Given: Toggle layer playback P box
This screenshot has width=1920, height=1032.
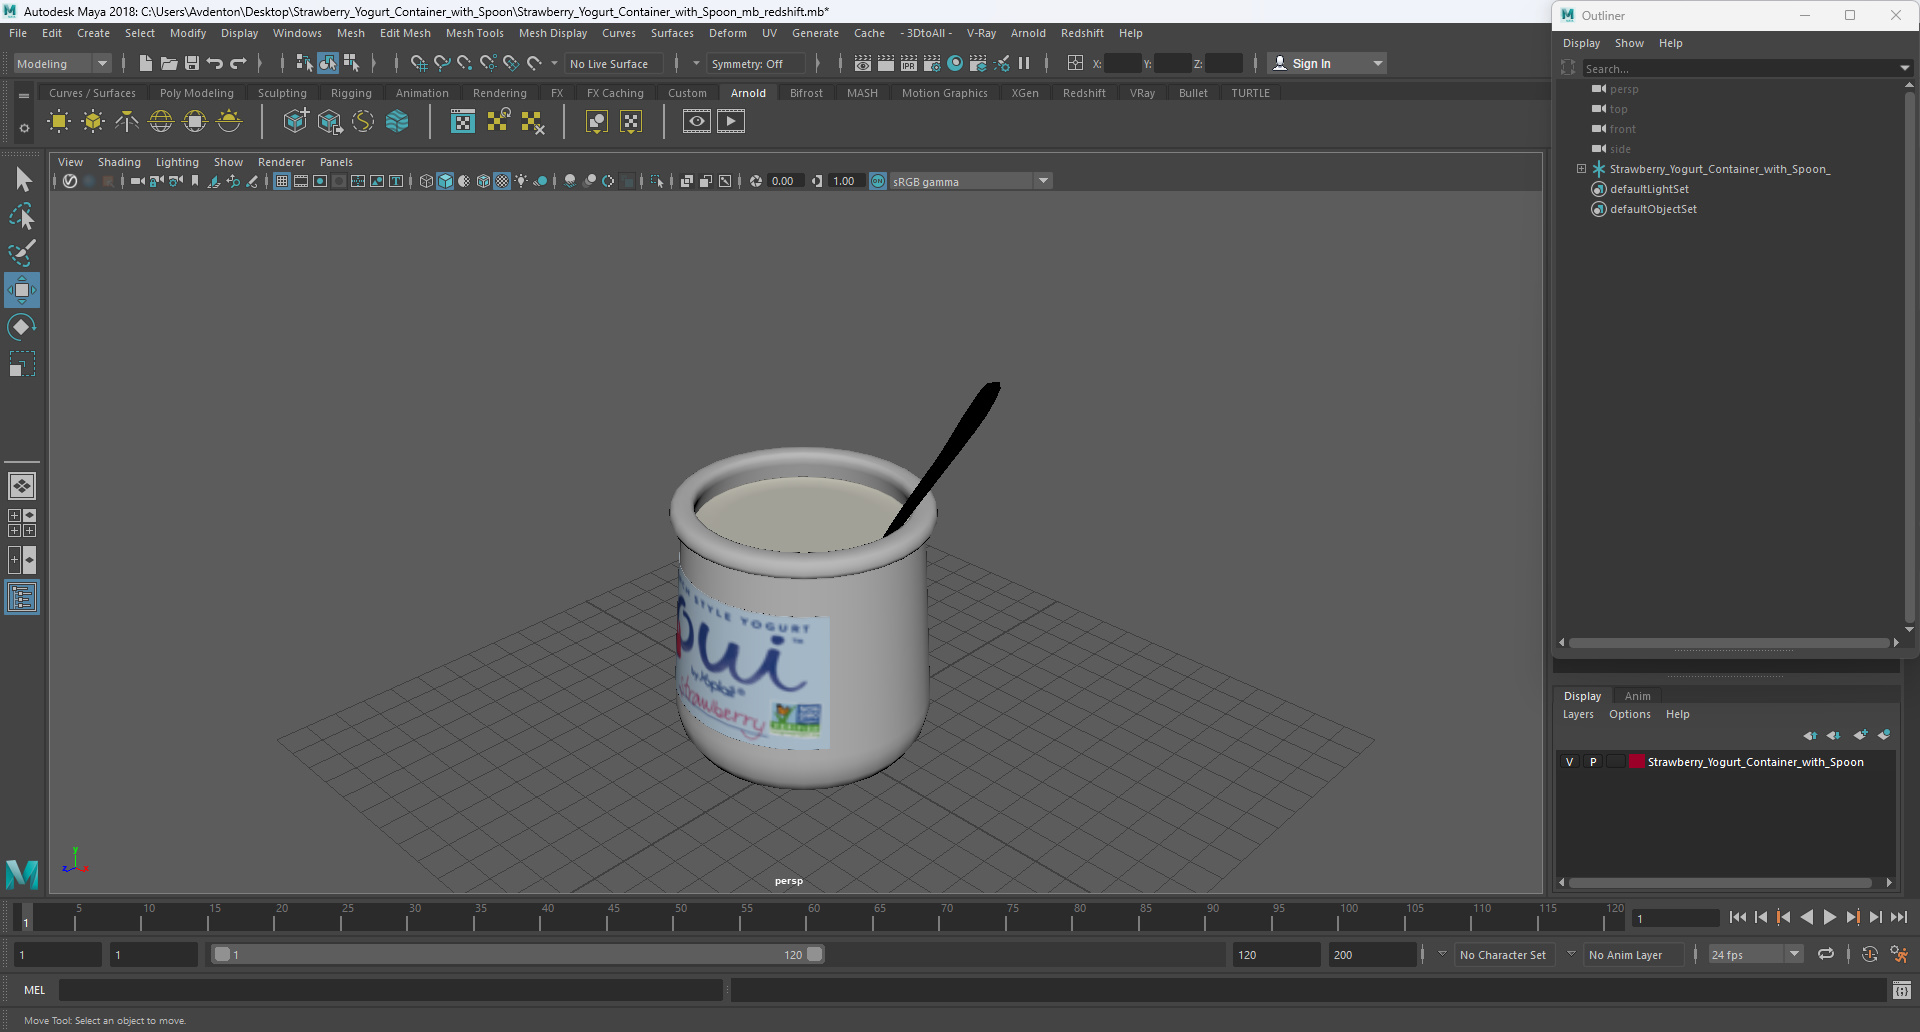Looking at the screenshot, I should pos(1593,762).
